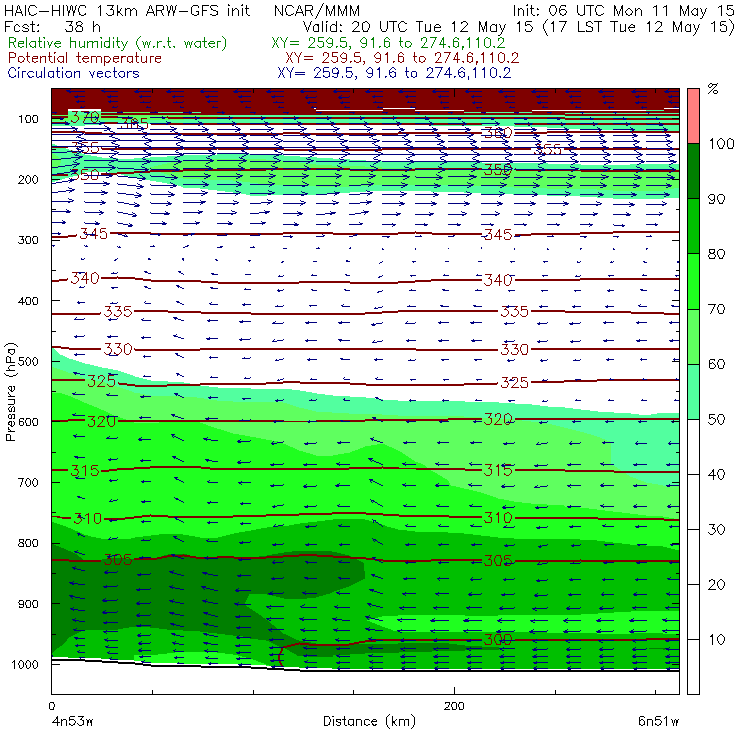Click the '(17 LST Tue 12 May 15)' text
Viewport: 740px width, 740px height.
click(x=639, y=27)
